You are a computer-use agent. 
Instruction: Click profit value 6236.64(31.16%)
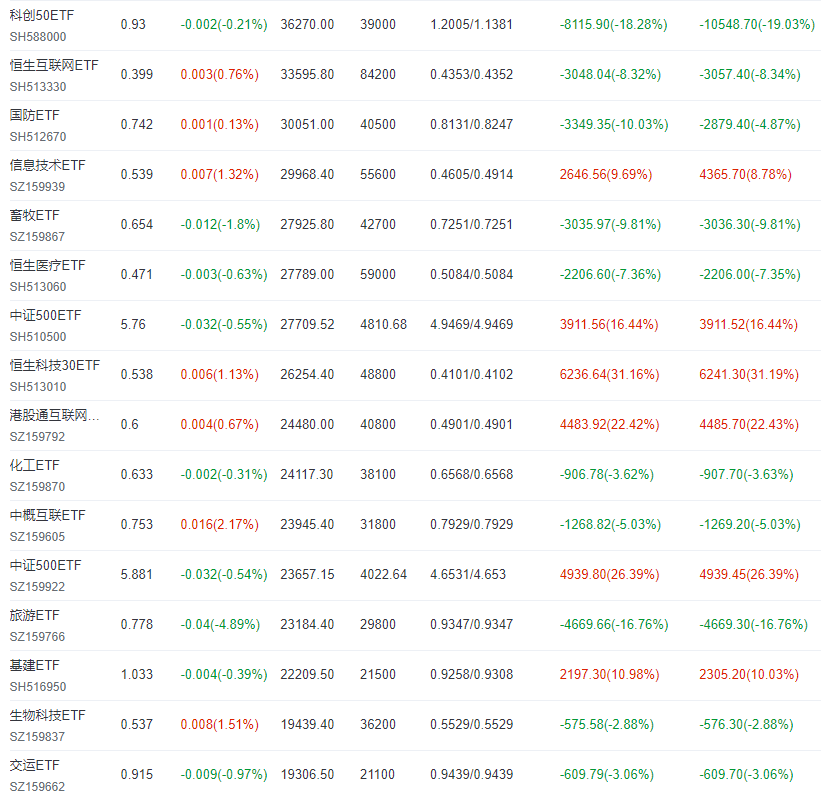tap(609, 374)
